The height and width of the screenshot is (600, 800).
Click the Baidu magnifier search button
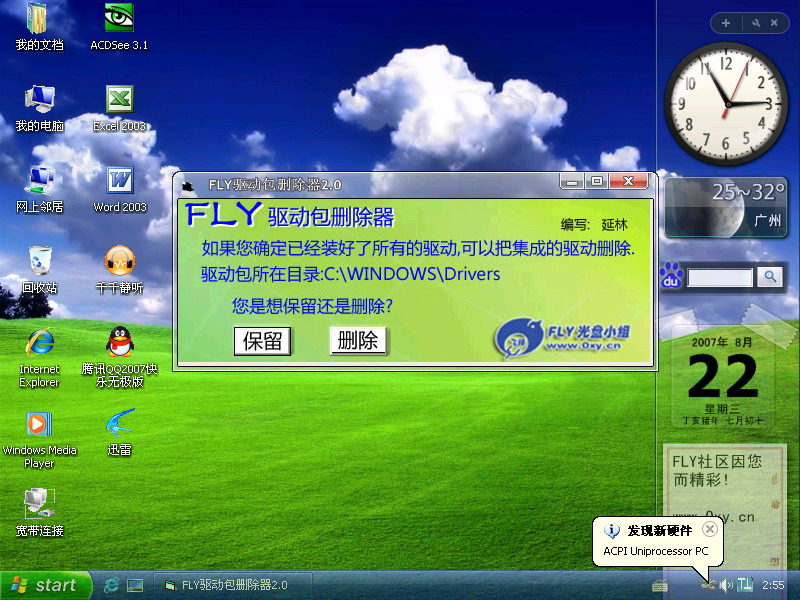pos(770,277)
